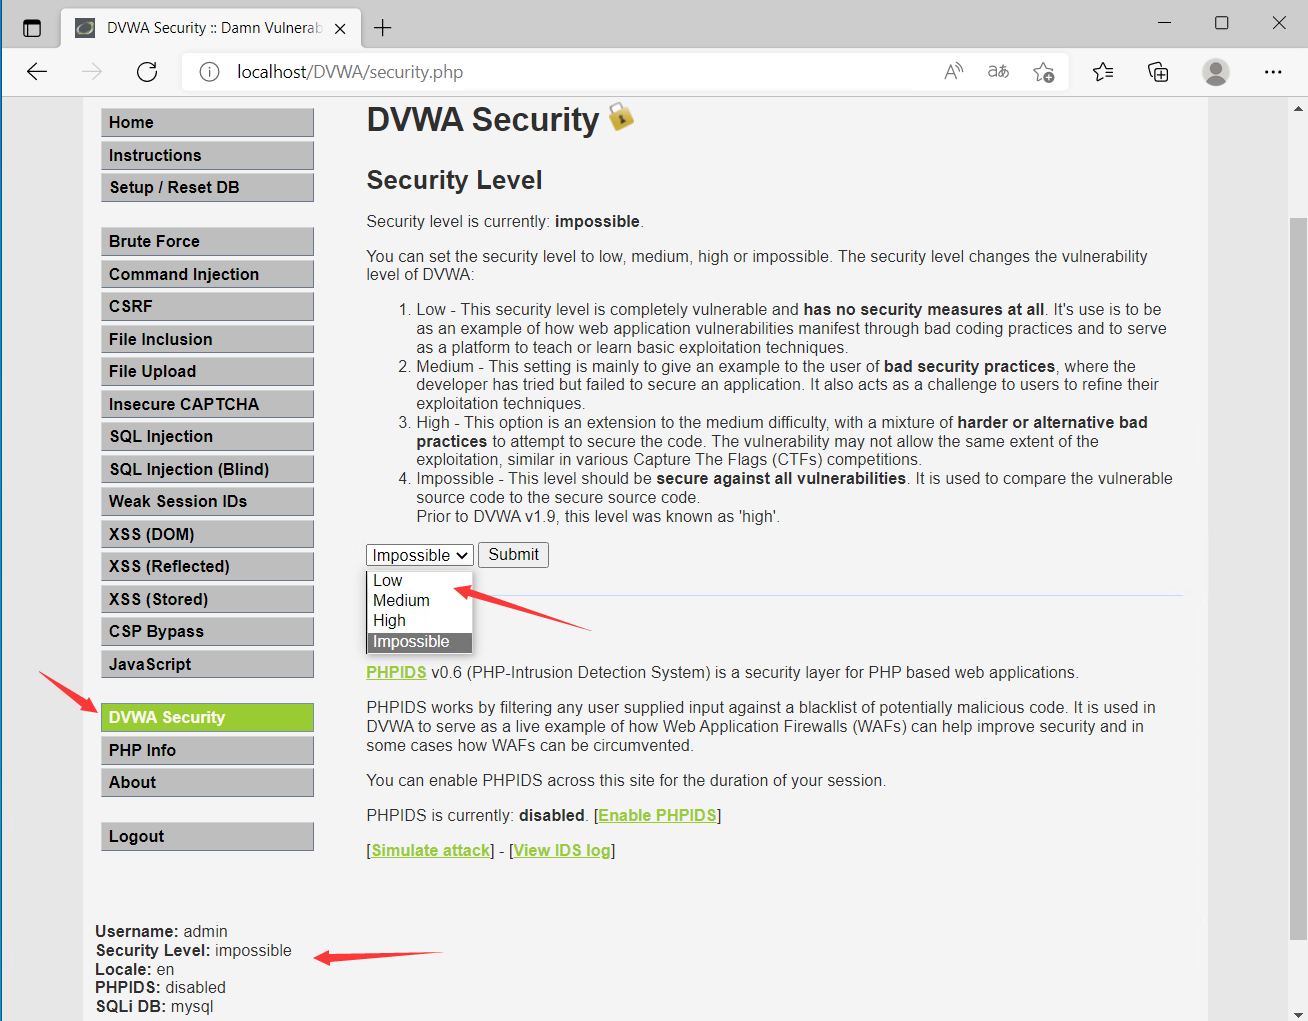
Task: Click the Submit button
Action: coord(513,555)
